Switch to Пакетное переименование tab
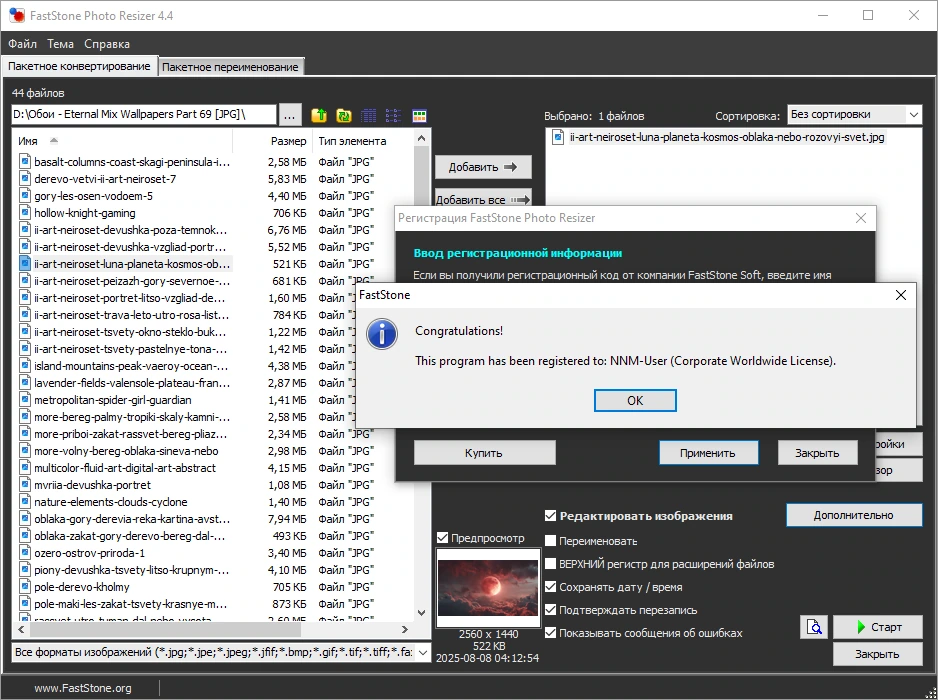Image resolution: width=938 pixels, height=700 pixels. pyautogui.click(x=230, y=67)
